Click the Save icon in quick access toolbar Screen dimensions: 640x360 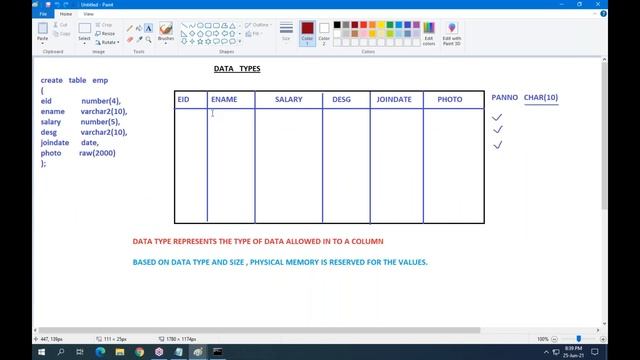click(x=48, y=4)
